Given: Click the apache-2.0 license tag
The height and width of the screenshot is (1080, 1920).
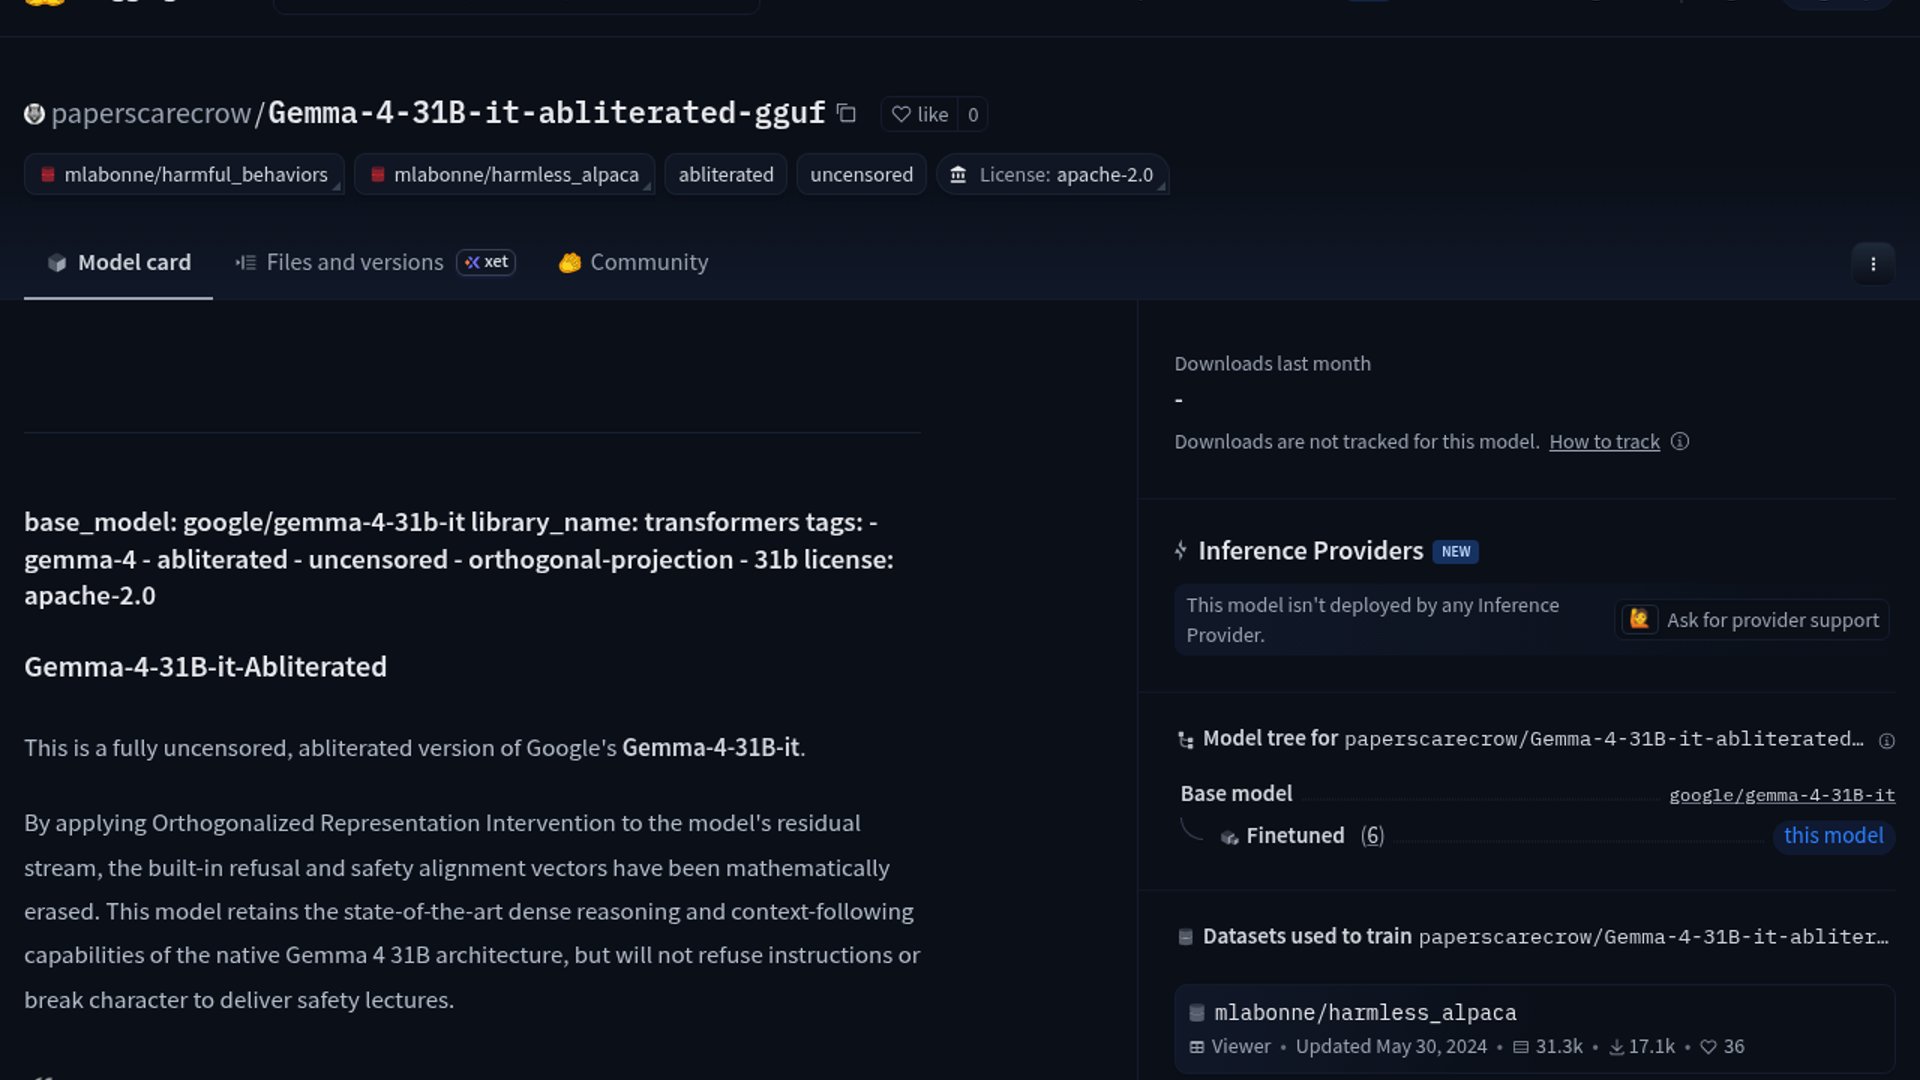Looking at the screenshot, I should coord(1052,174).
